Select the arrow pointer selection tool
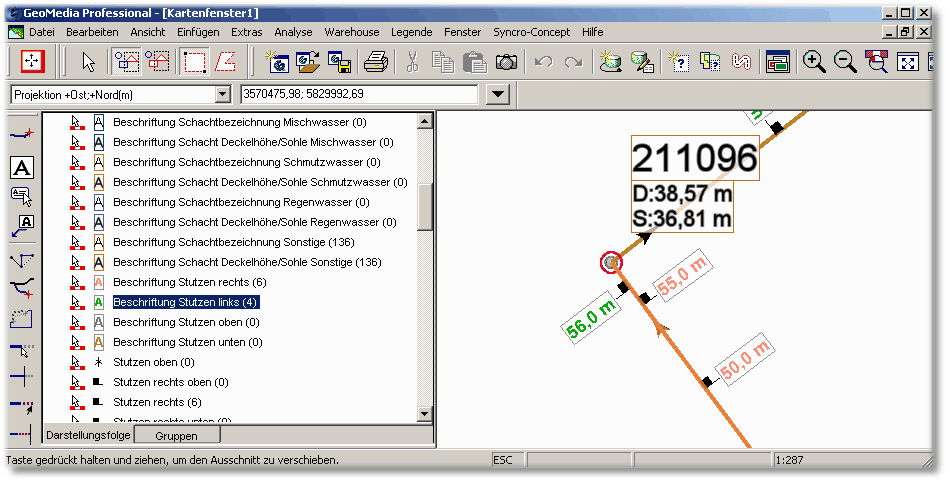Image resolution: width=950 pixels, height=484 pixels. [x=89, y=62]
